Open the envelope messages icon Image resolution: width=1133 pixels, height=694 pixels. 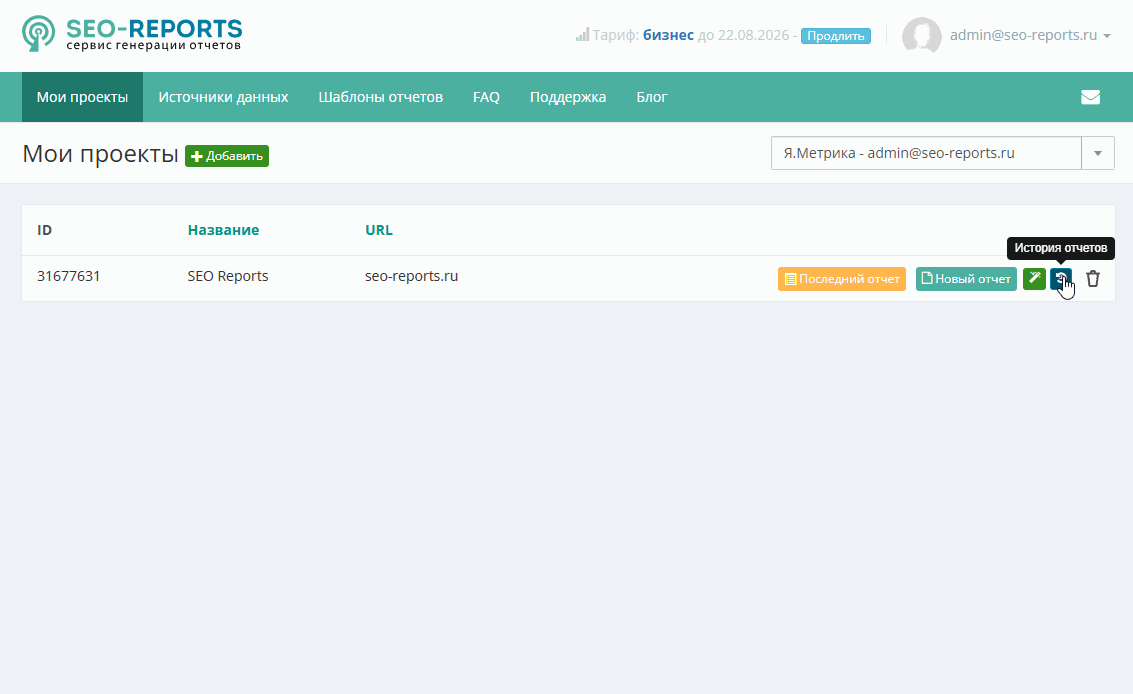pos(1090,97)
